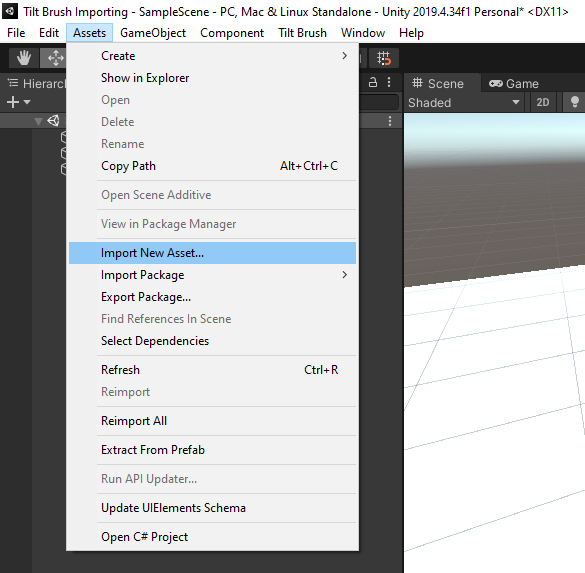Click the Unity logo in title bar
The height and width of the screenshot is (573, 585).
(10, 11)
